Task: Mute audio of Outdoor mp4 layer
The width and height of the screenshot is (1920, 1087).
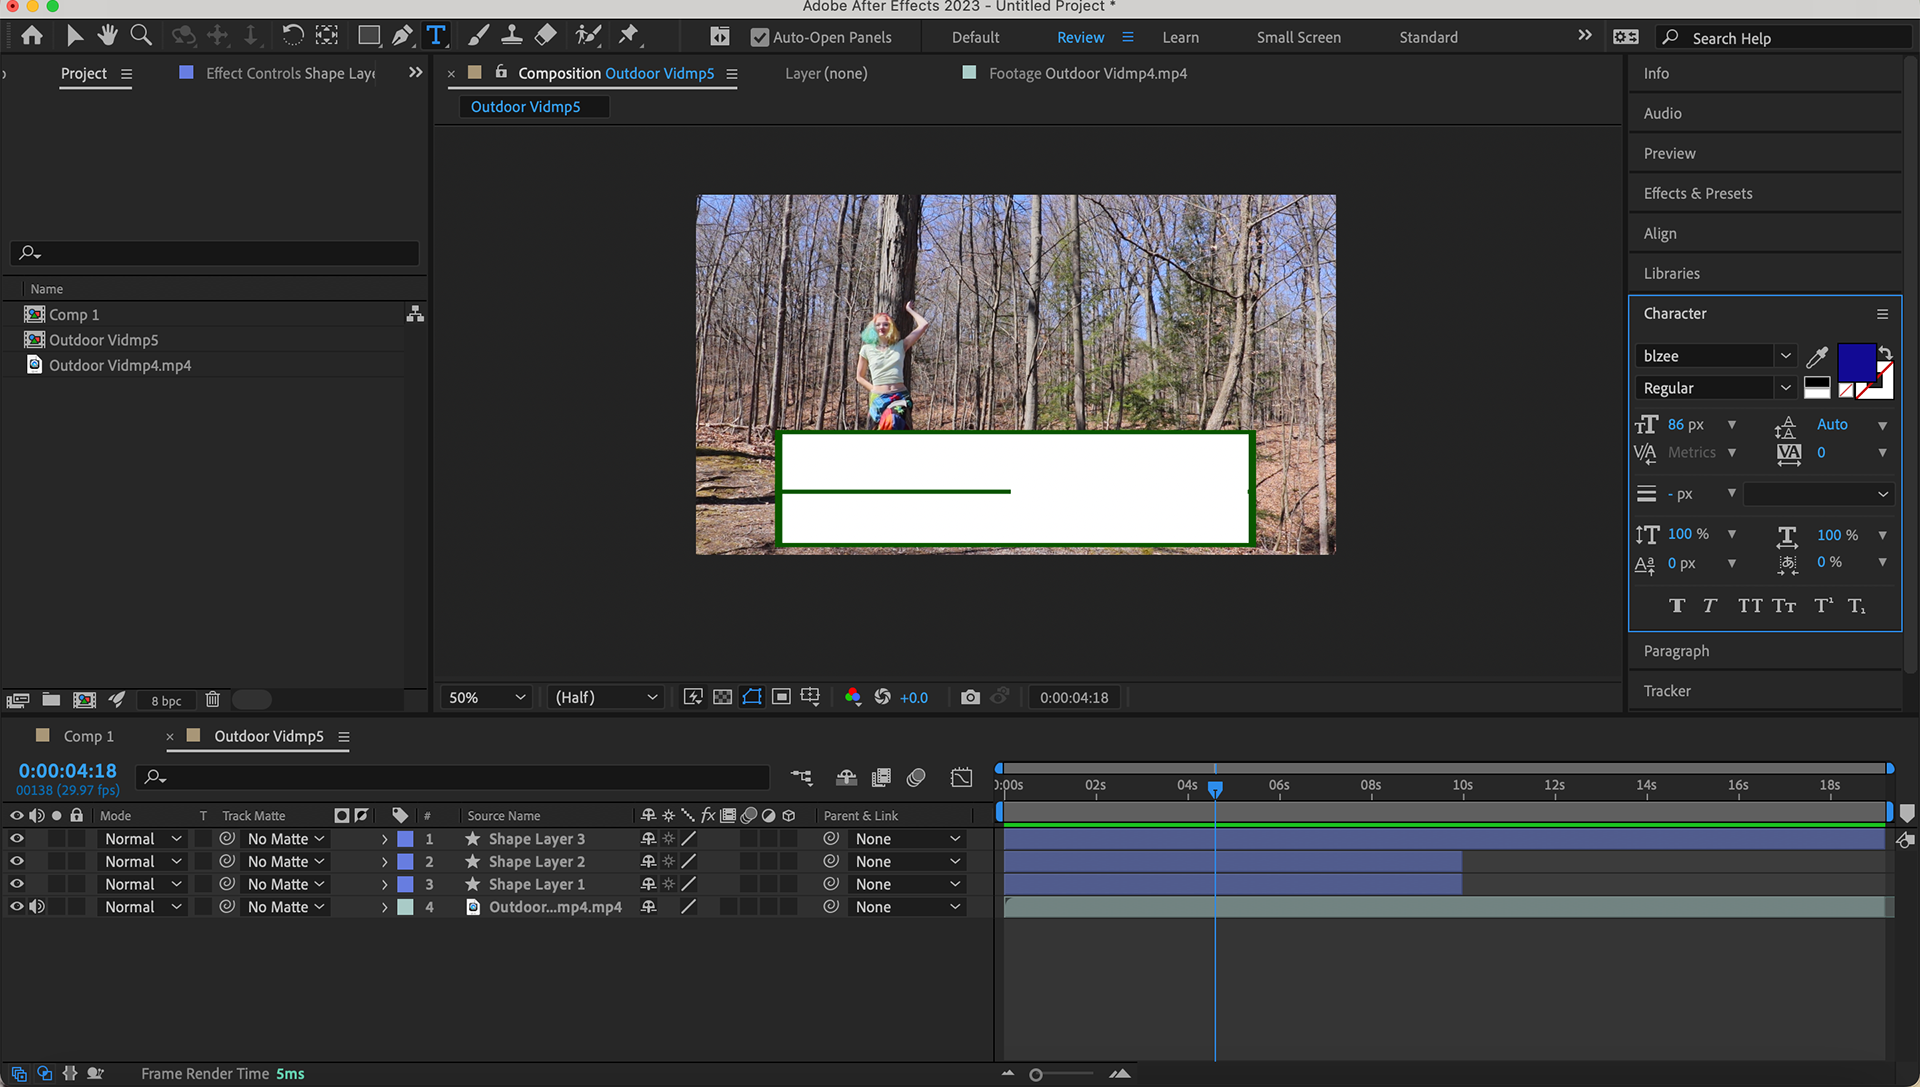Action: pyautogui.click(x=37, y=907)
